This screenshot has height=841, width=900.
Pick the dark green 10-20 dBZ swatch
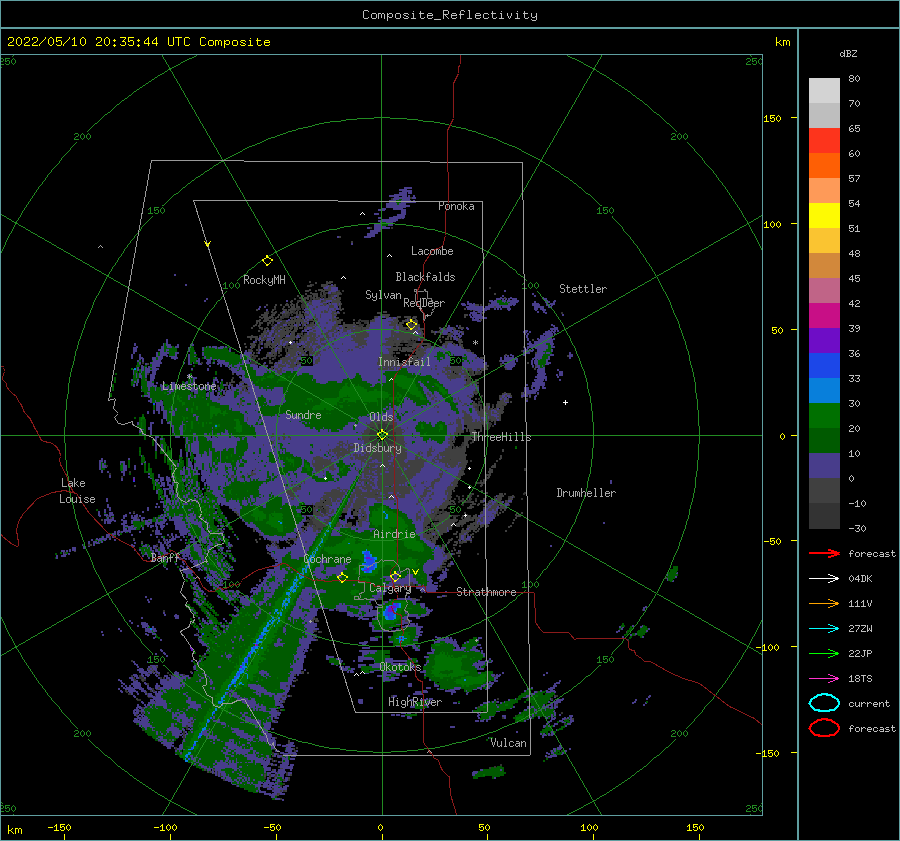click(x=824, y=441)
